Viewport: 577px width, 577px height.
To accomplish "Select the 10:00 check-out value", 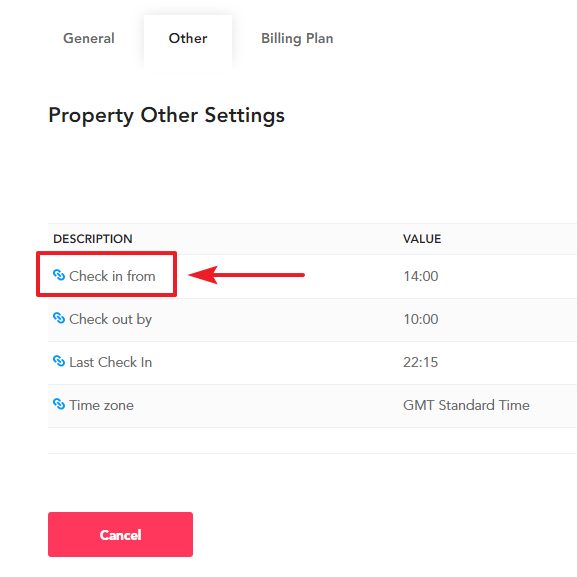I will point(421,319).
